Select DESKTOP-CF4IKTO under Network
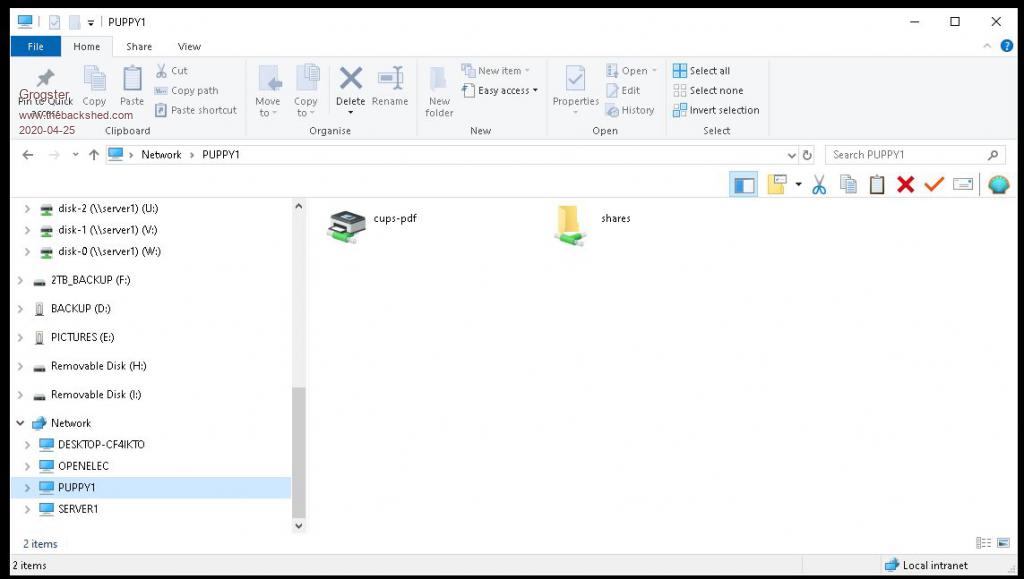1024x579 pixels. 101,445
